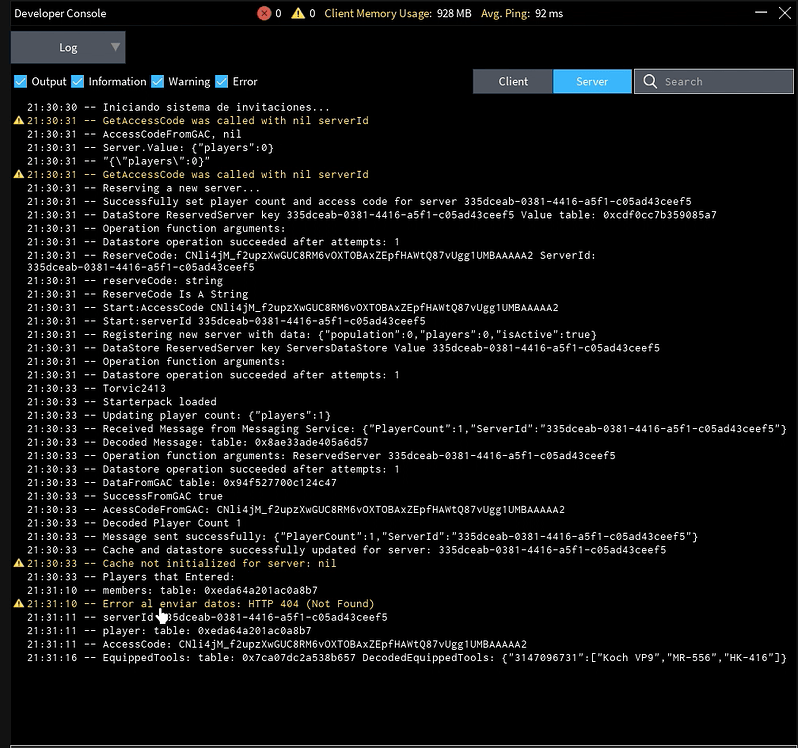Click the yellow warning count icon in header
The image size is (798, 748).
pyautogui.click(x=299, y=14)
